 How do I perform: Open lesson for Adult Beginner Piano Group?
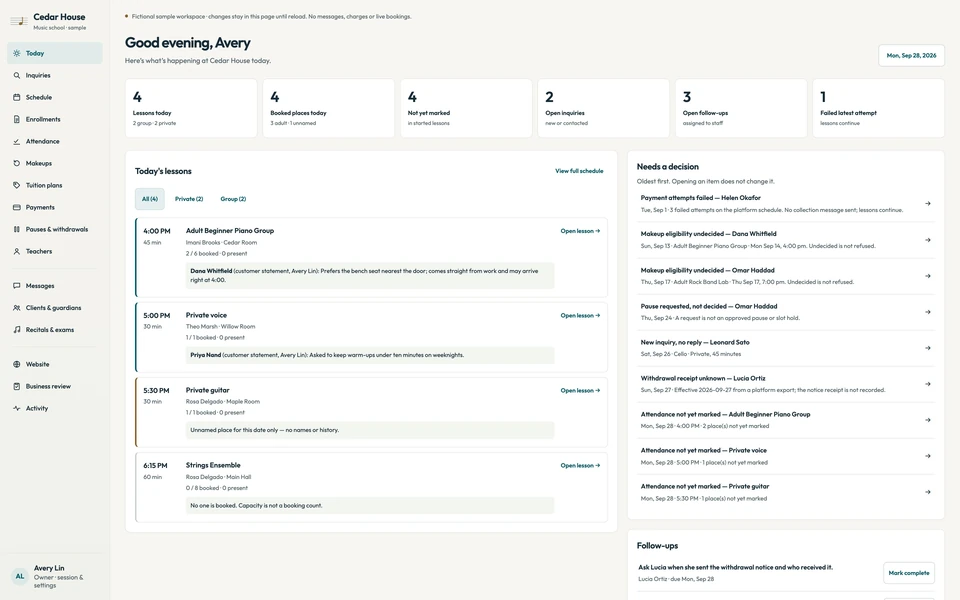[x=580, y=231]
